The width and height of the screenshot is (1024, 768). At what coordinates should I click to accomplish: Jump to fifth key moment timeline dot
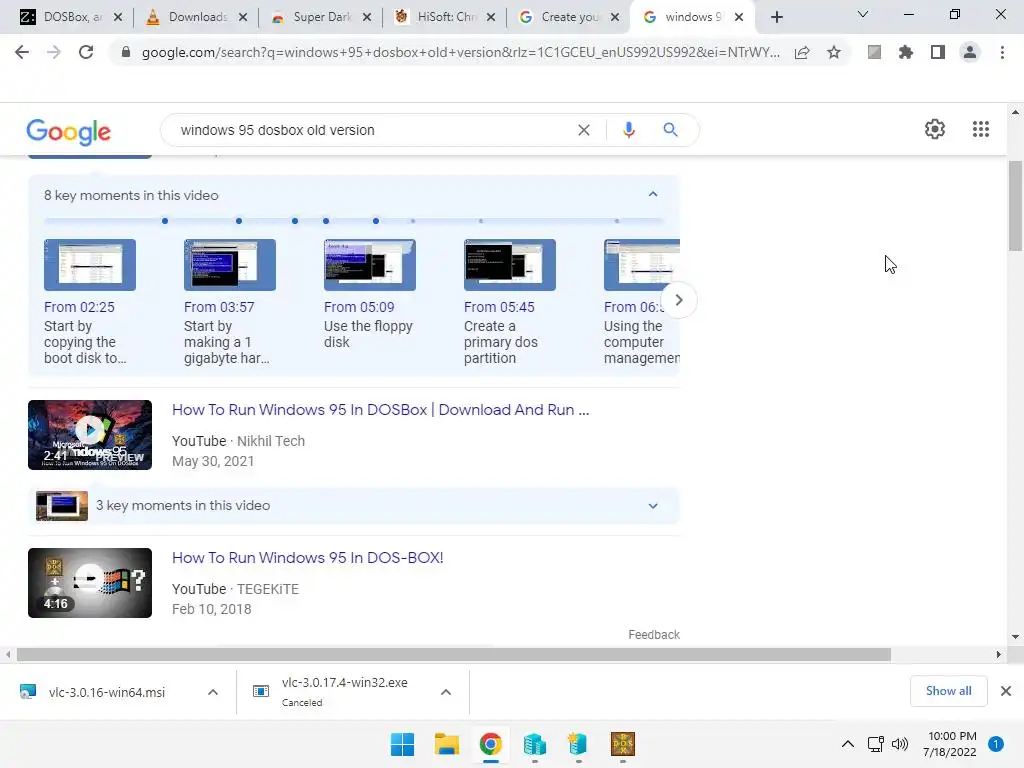(376, 221)
